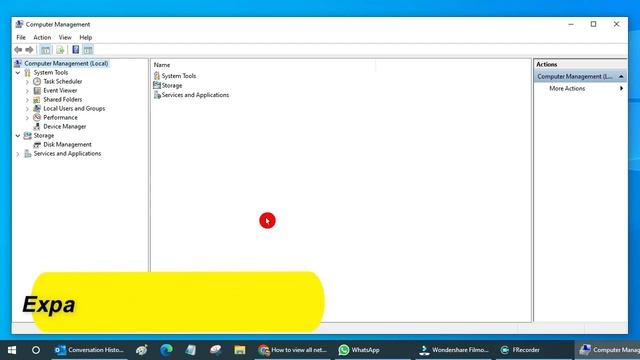Open the More Actions submenu arrow

click(x=621, y=88)
